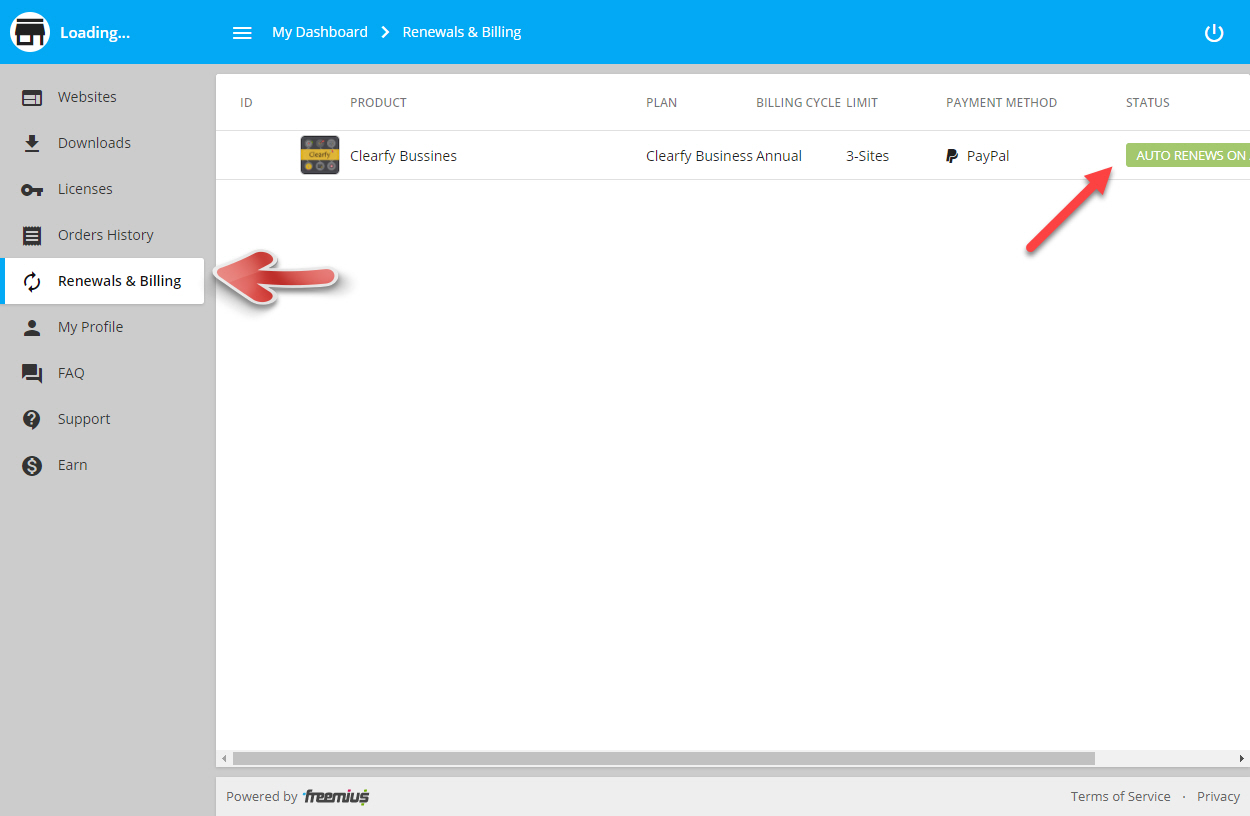
Task: Click the horizontal scrollbar thumb
Action: coord(664,759)
